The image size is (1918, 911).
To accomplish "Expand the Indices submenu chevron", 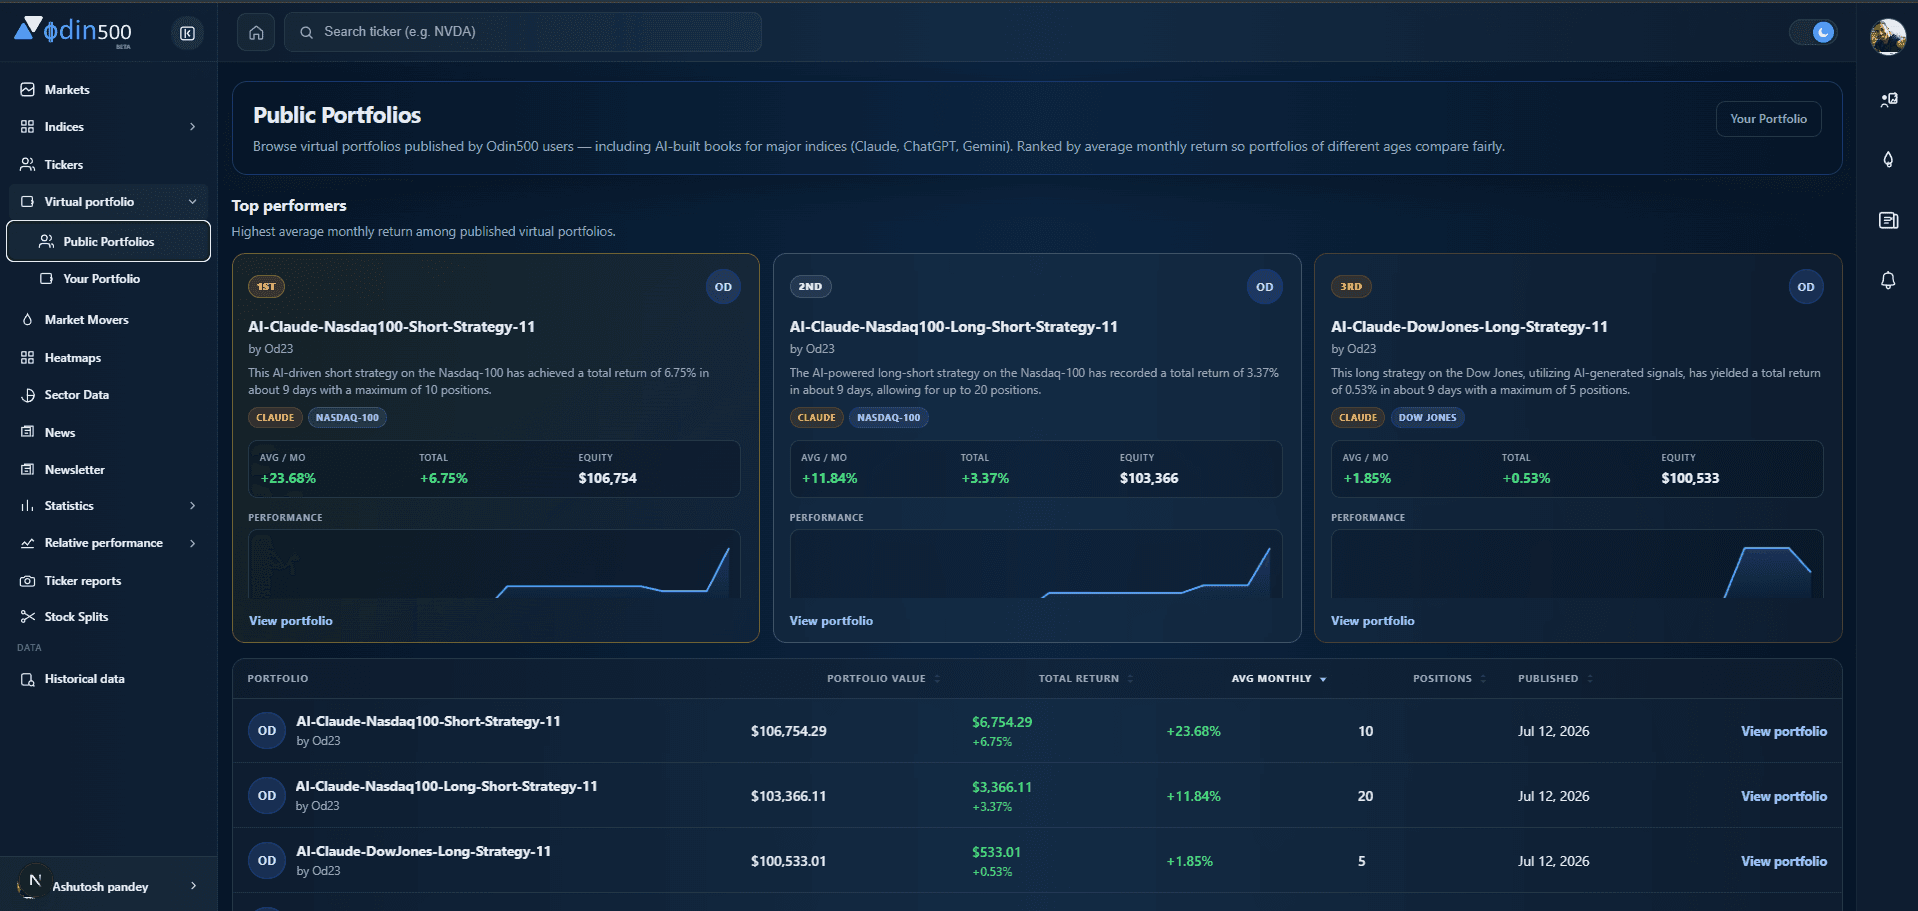I will [193, 127].
